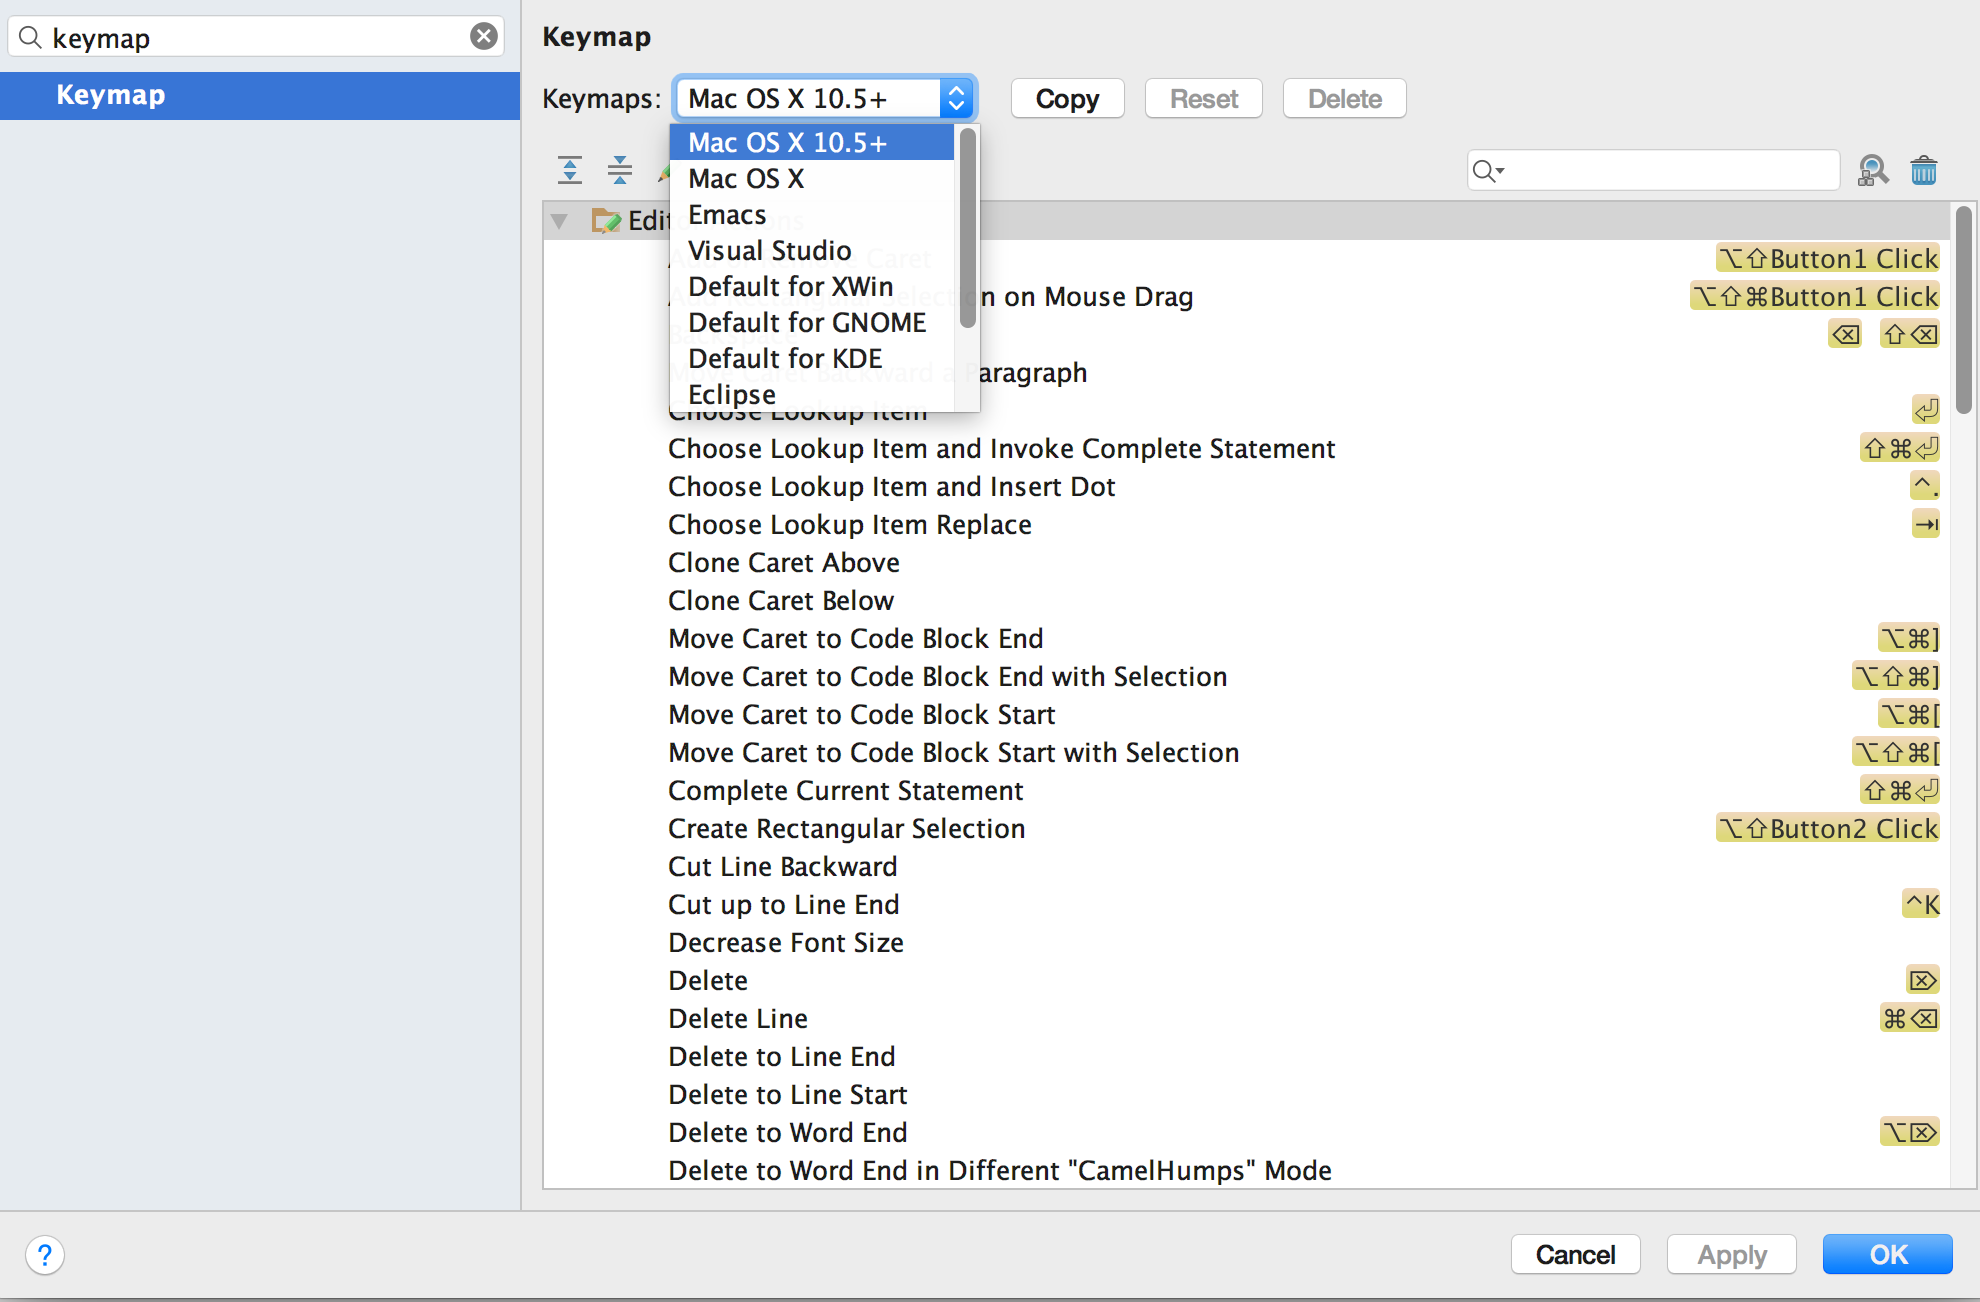
Task: Click the Cancel button
Action: (x=1575, y=1254)
